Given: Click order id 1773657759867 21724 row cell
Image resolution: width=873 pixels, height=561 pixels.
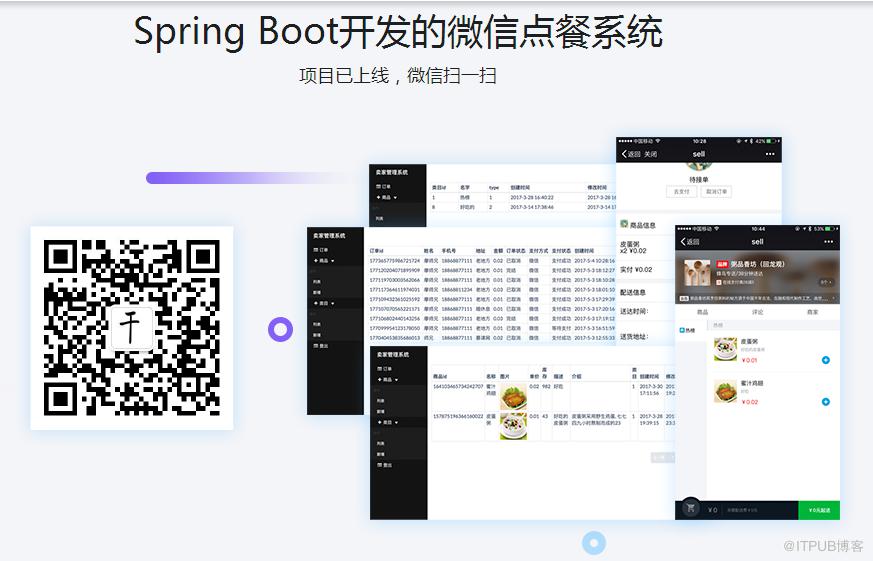Looking at the screenshot, I should point(395,260).
